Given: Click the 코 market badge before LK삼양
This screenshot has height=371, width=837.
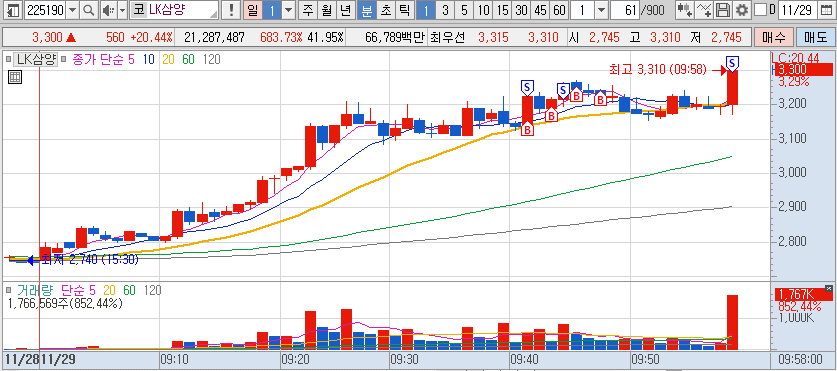Looking at the screenshot, I should 138,10.
